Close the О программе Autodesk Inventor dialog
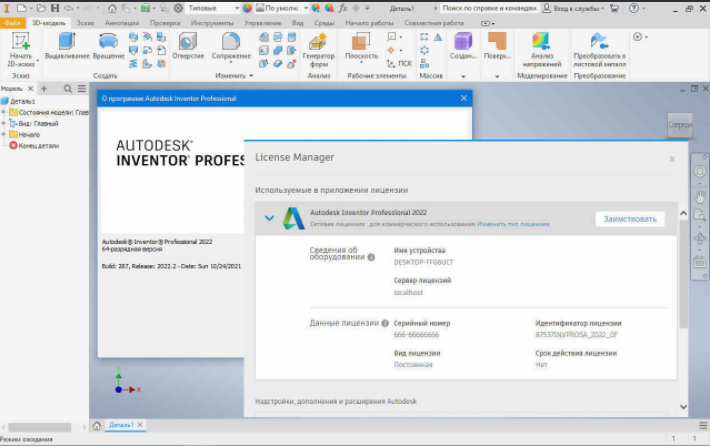Image resolution: width=710 pixels, height=446 pixels. click(464, 98)
